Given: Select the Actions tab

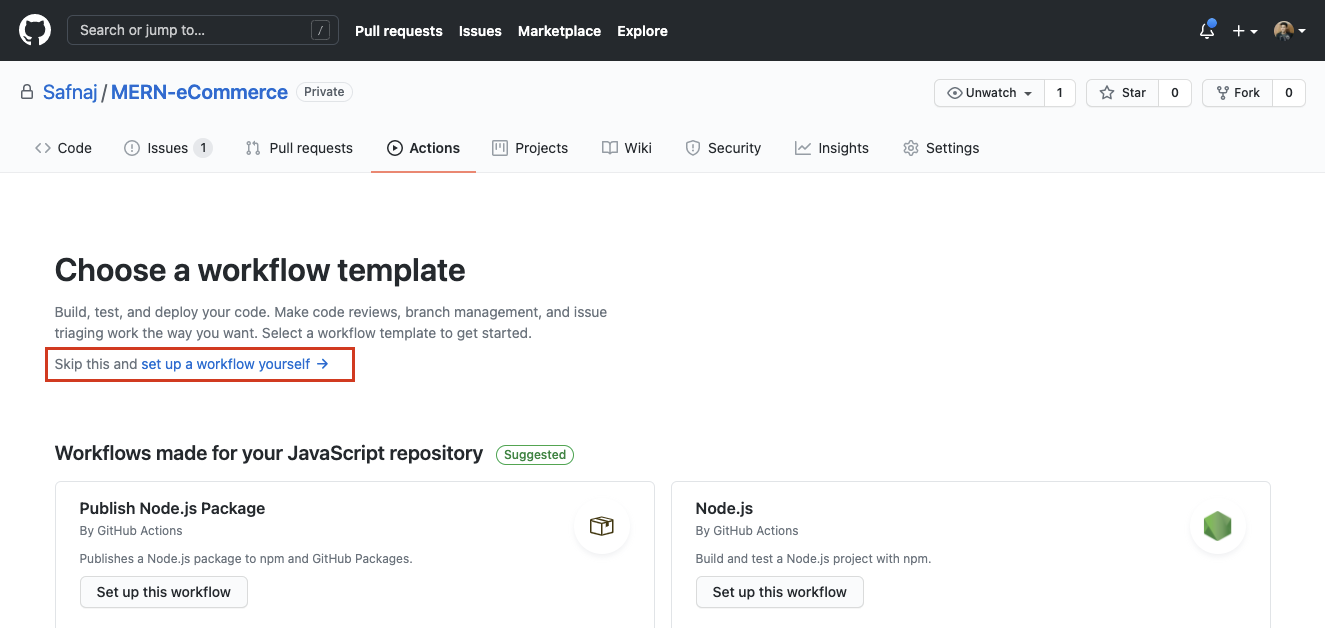Looking at the screenshot, I should (423, 148).
